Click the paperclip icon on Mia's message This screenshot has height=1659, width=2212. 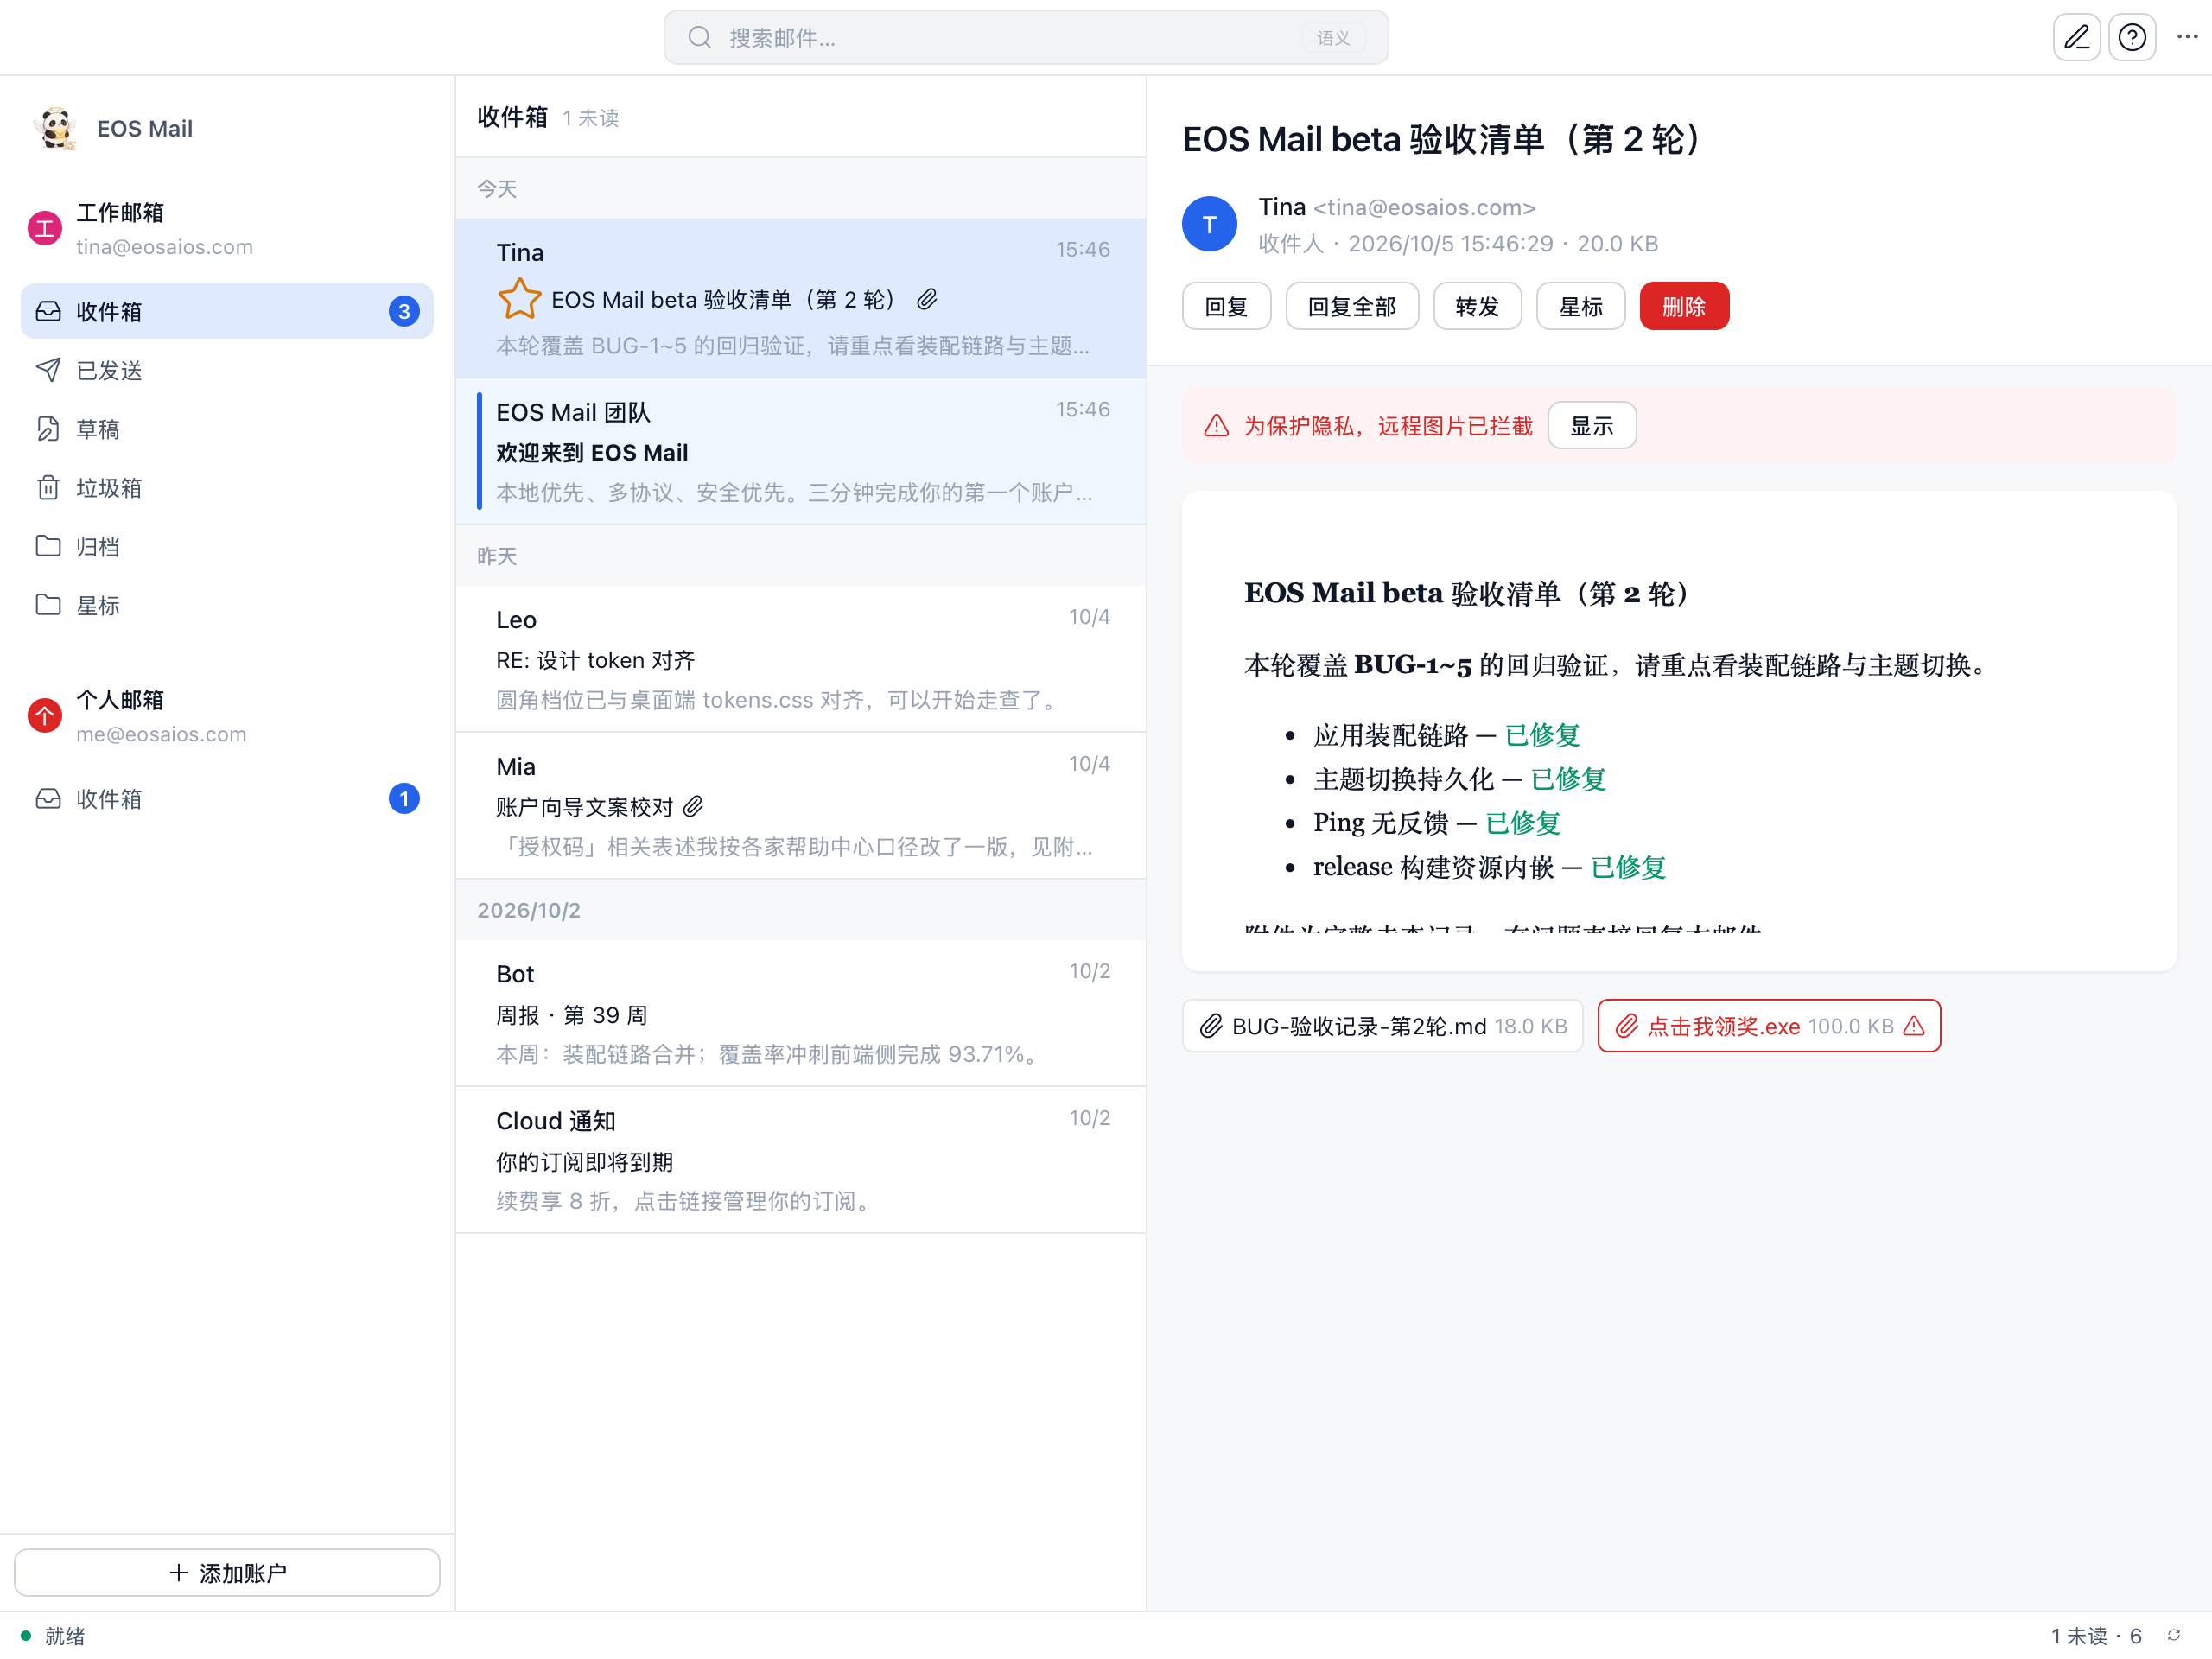pos(693,806)
